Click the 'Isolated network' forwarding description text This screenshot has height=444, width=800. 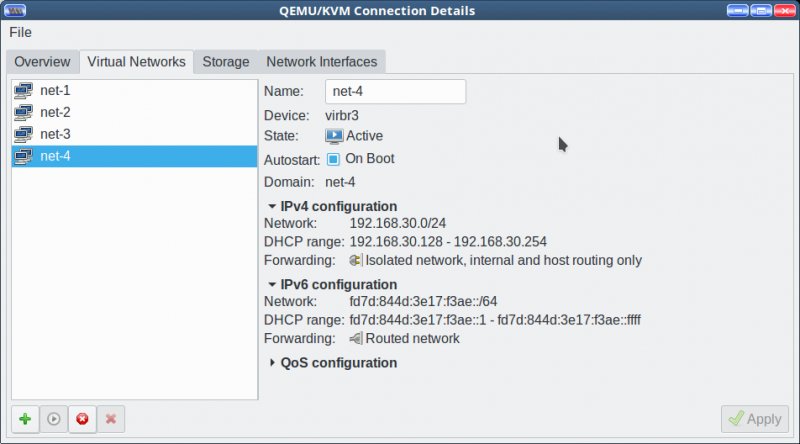pyautogui.click(x=504, y=260)
